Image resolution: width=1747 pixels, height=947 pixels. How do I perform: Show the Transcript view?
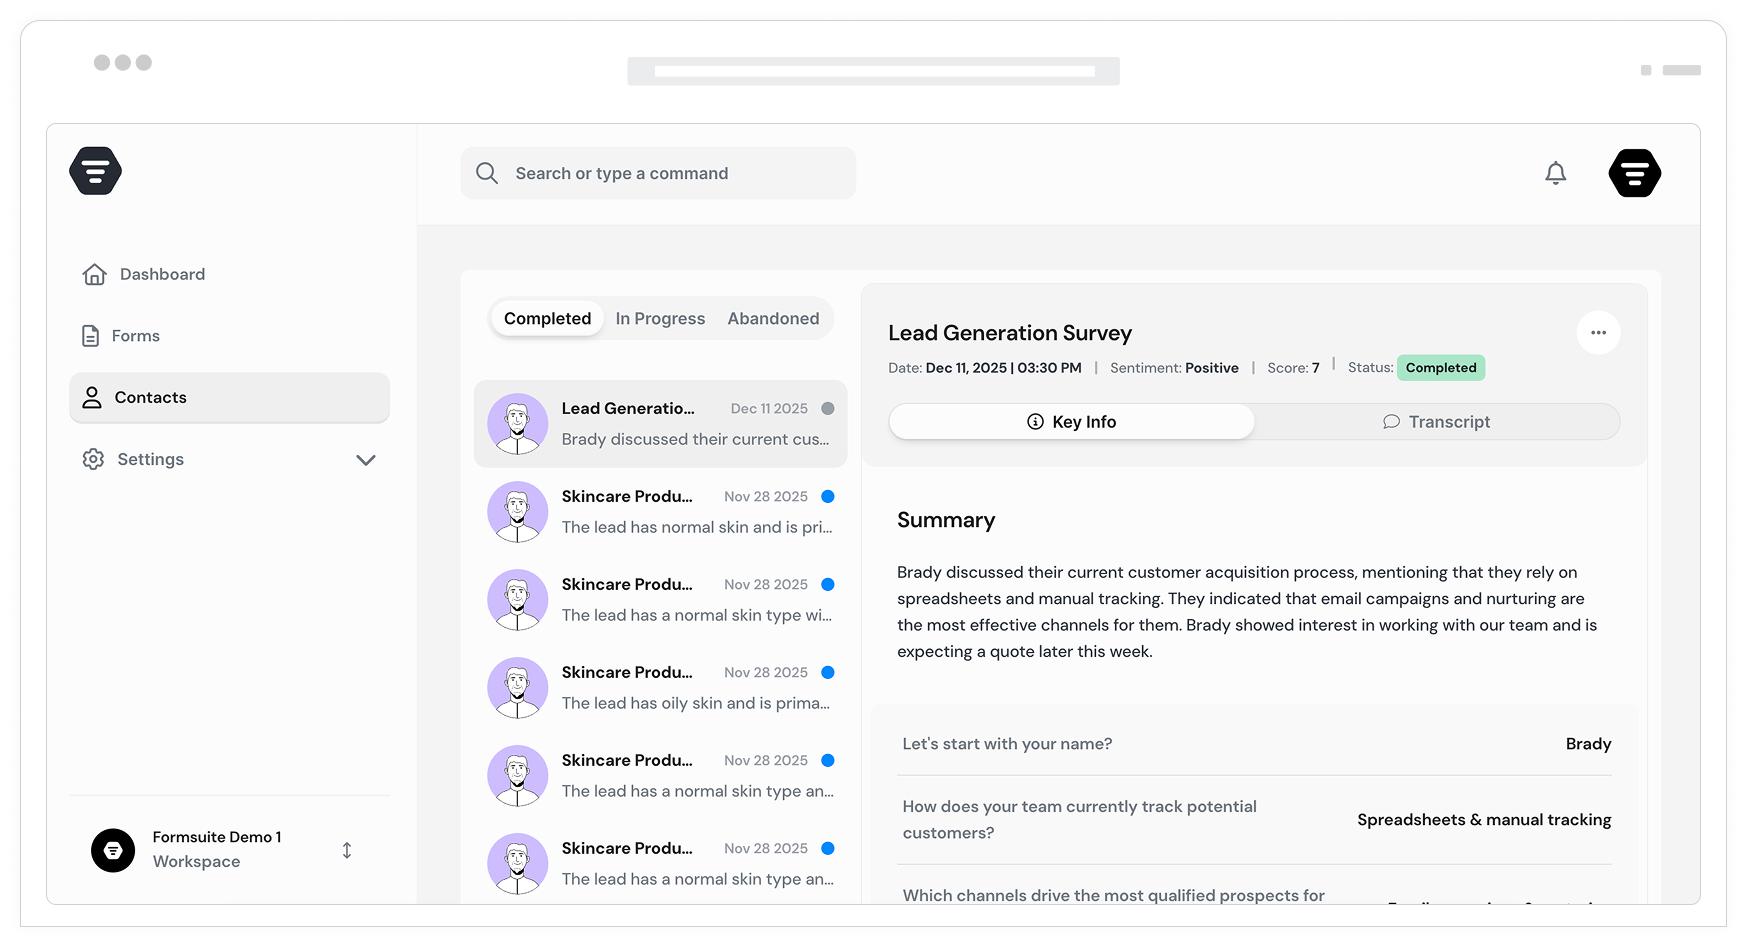click(x=1436, y=422)
